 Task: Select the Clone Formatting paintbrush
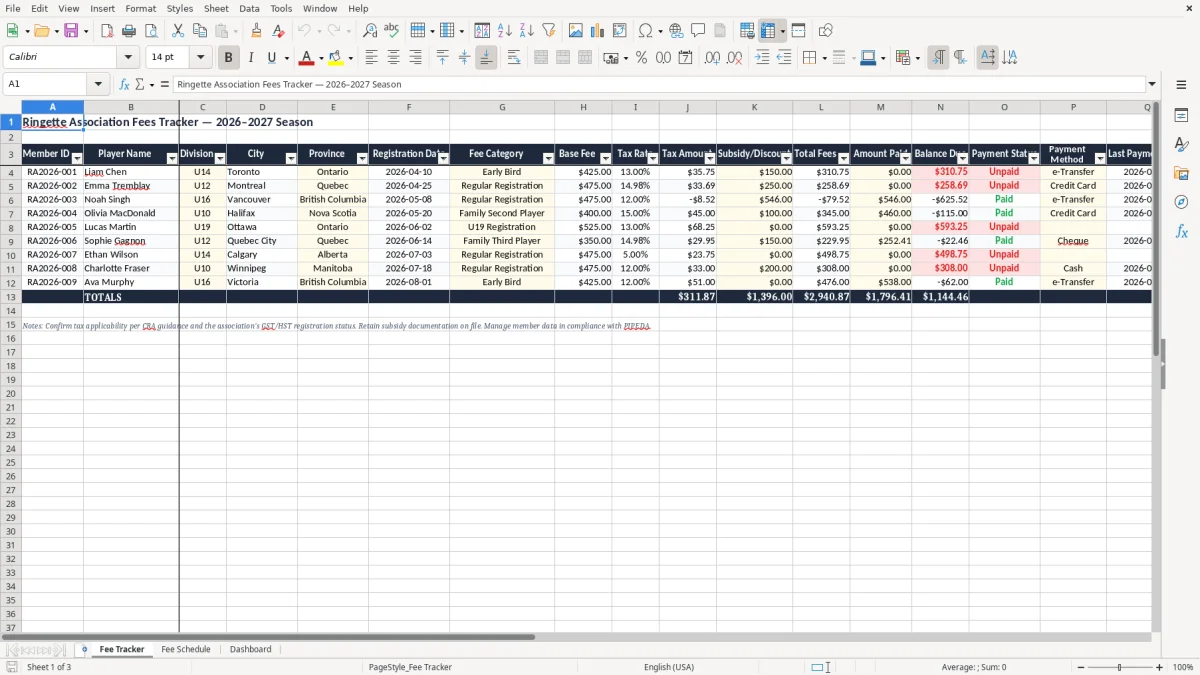tap(256, 31)
